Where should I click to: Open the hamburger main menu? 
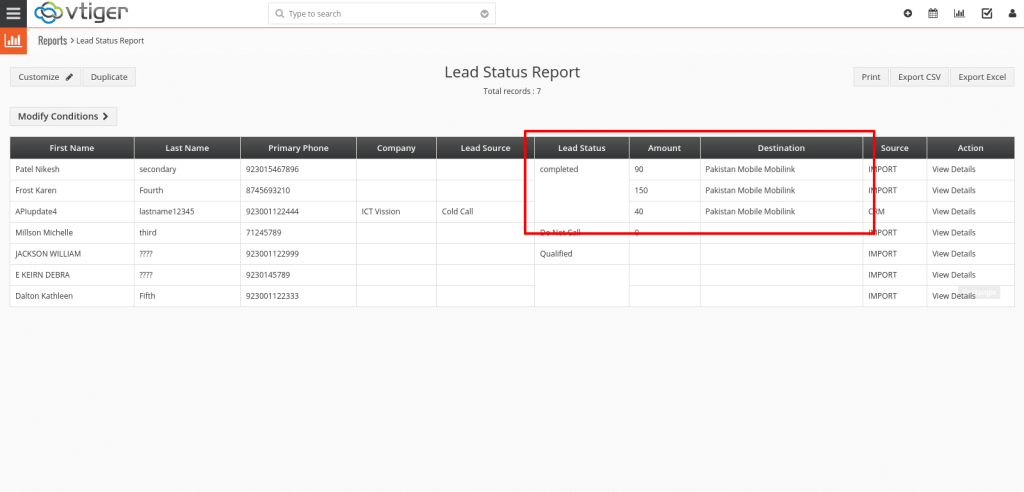[x=13, y=14]
